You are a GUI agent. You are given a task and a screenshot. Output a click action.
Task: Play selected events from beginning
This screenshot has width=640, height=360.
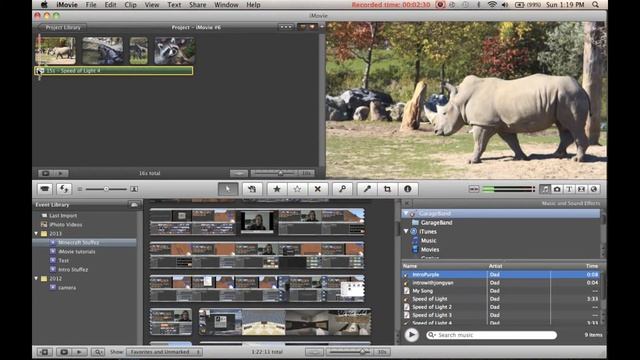coord(80,352)
